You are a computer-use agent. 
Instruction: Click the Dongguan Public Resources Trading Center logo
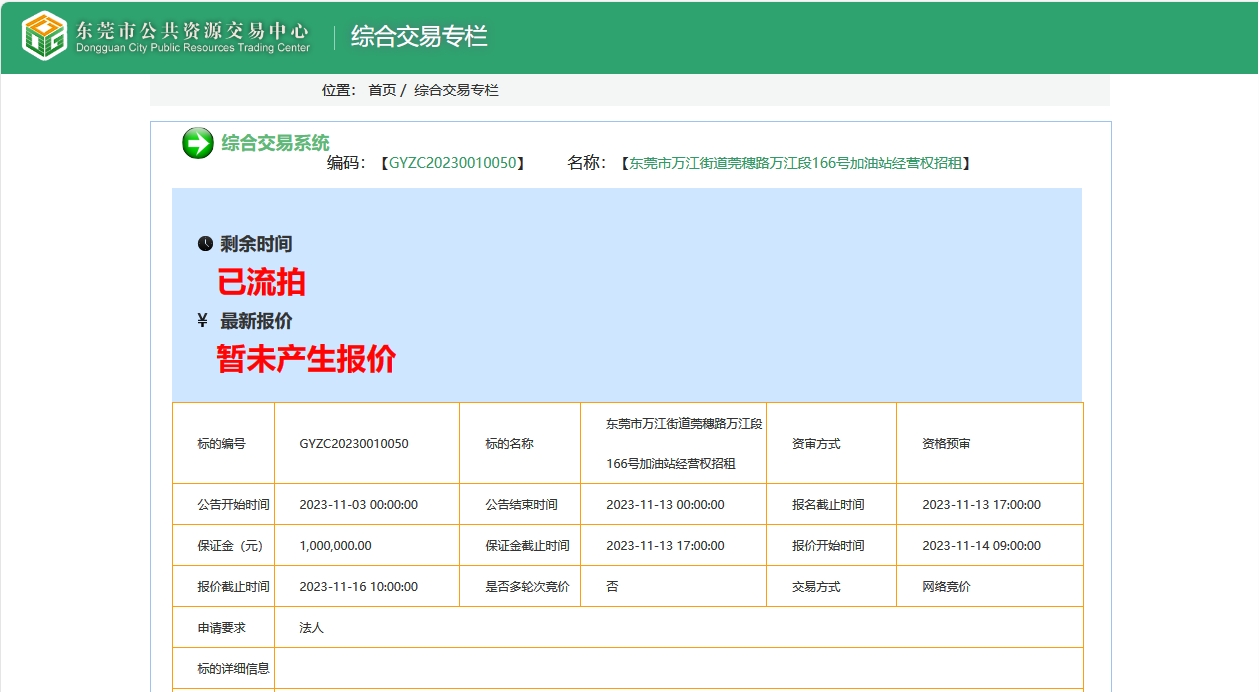tap(166, 36)
